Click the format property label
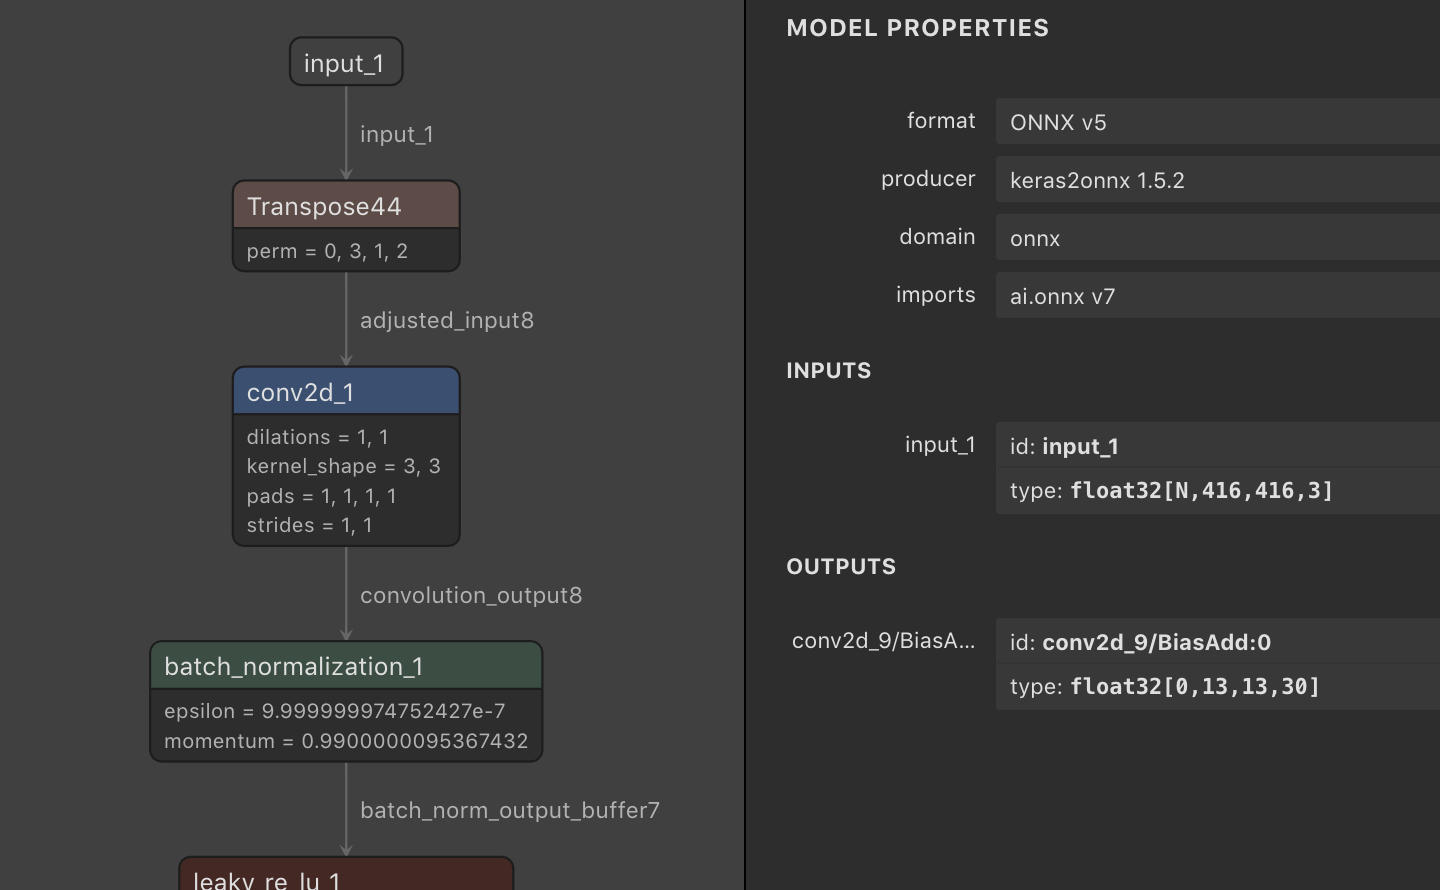Screen dimensions: 1440x890 point(941,121)
